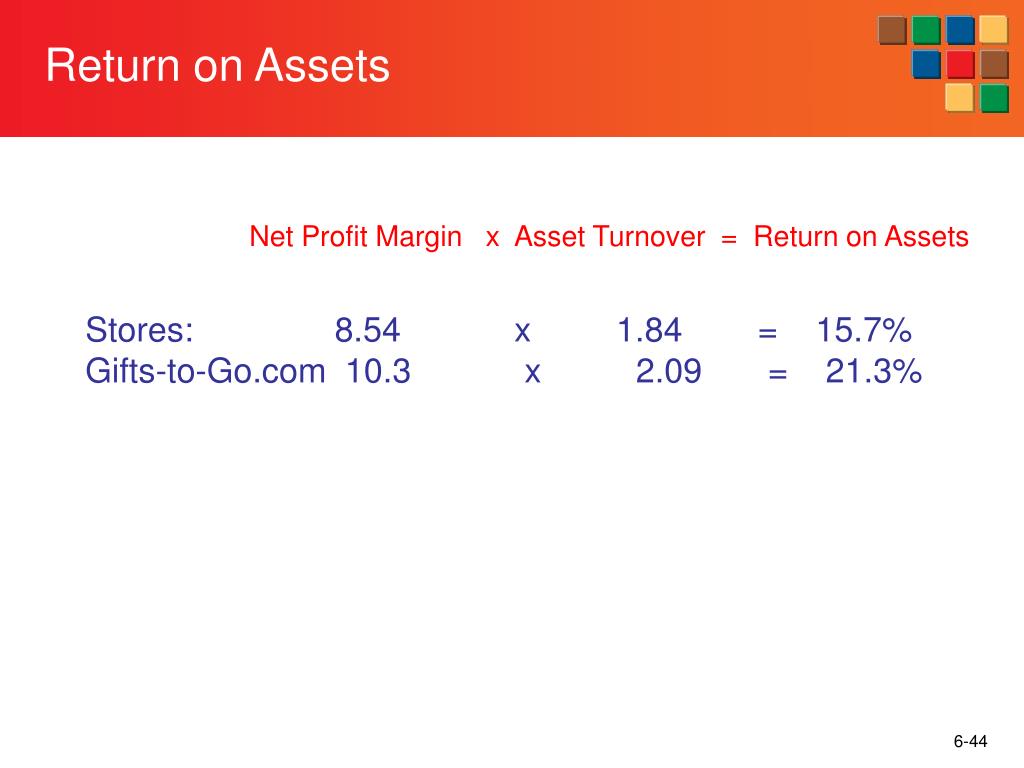Screen dimensions: 1024x768
Task: Click the 21.3% return value
Action: pos(874,372)
